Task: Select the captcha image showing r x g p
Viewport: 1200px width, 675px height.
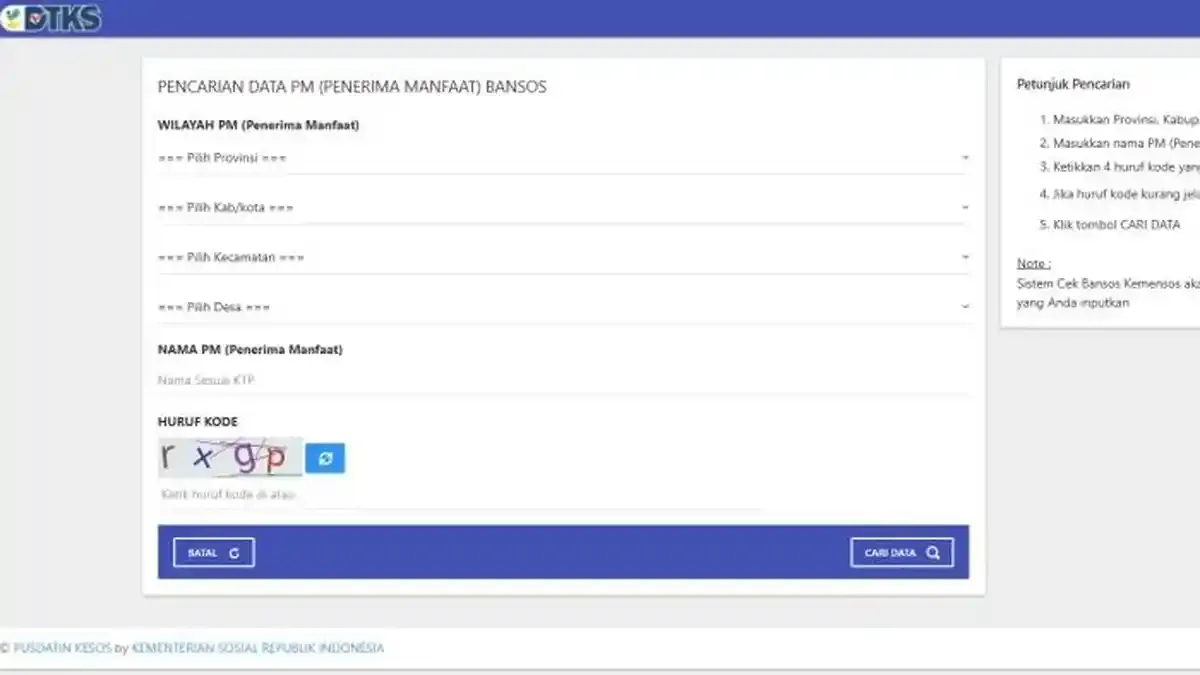Action: 230,456
